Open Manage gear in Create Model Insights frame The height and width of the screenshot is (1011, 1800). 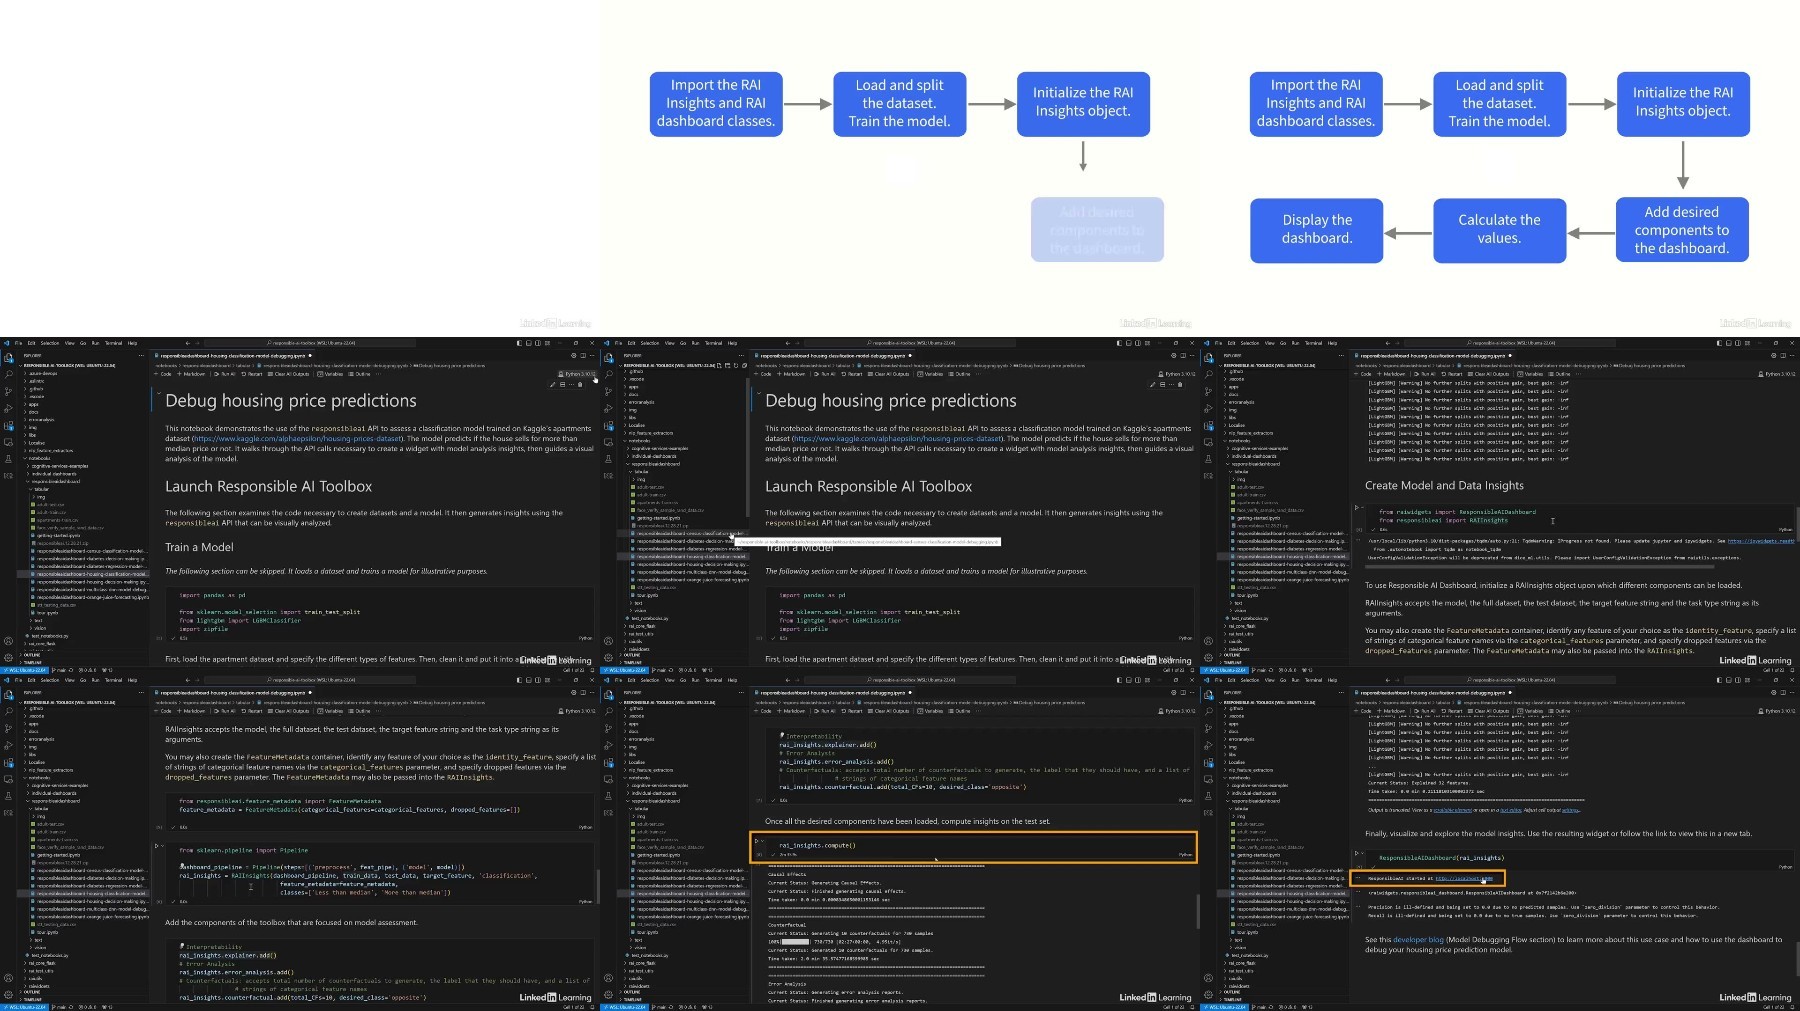coord(1208,657)
